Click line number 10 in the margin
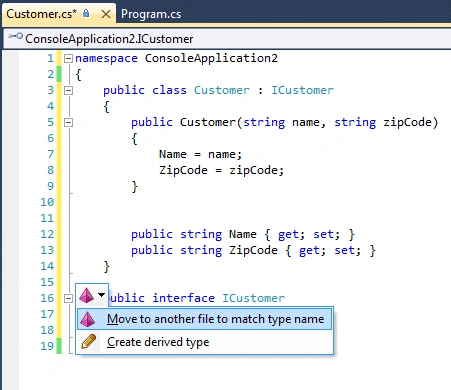The image size is (451, 390). tap(47, 202)
